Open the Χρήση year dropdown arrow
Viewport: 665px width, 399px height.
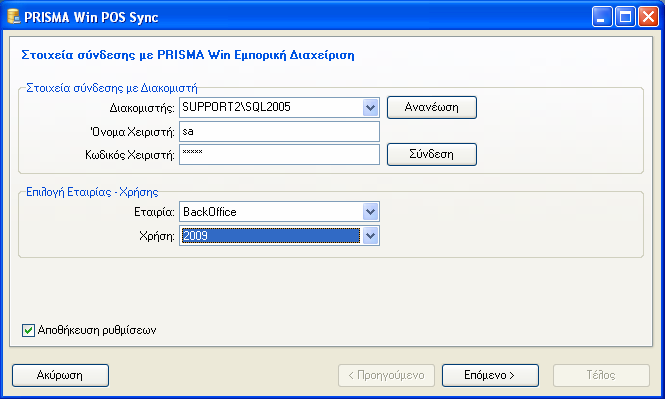pos(370,236)
